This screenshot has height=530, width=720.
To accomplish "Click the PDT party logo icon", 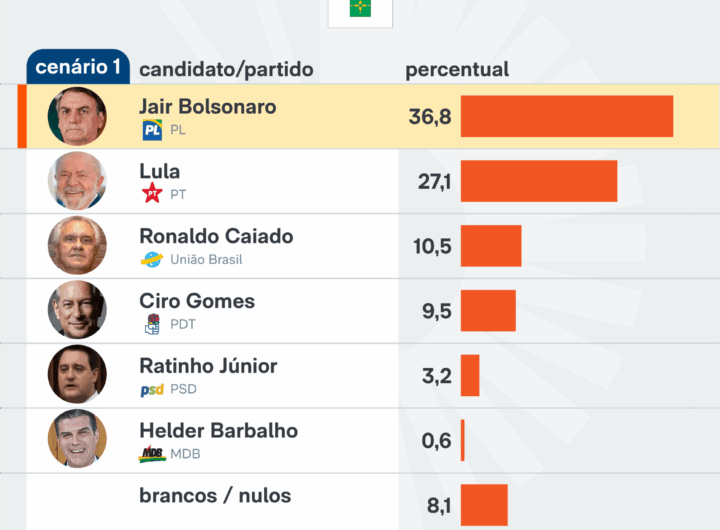I will point(152,324).
